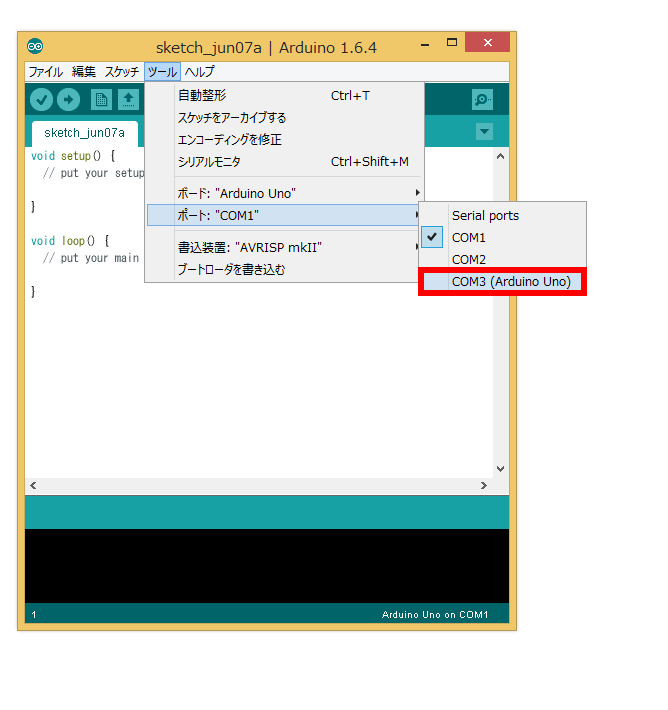The width and height of the screenshot is (668, 710).
Task: Expand the ボード: "Arduino Uno" submenu
Action: point(285,193)
